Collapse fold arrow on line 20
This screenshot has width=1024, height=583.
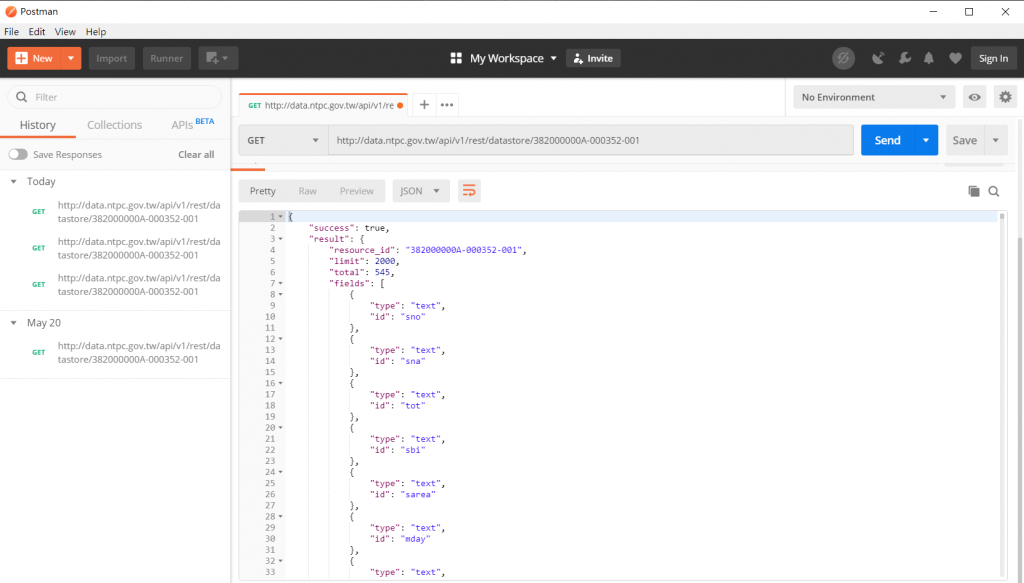[x=281, y=428]
